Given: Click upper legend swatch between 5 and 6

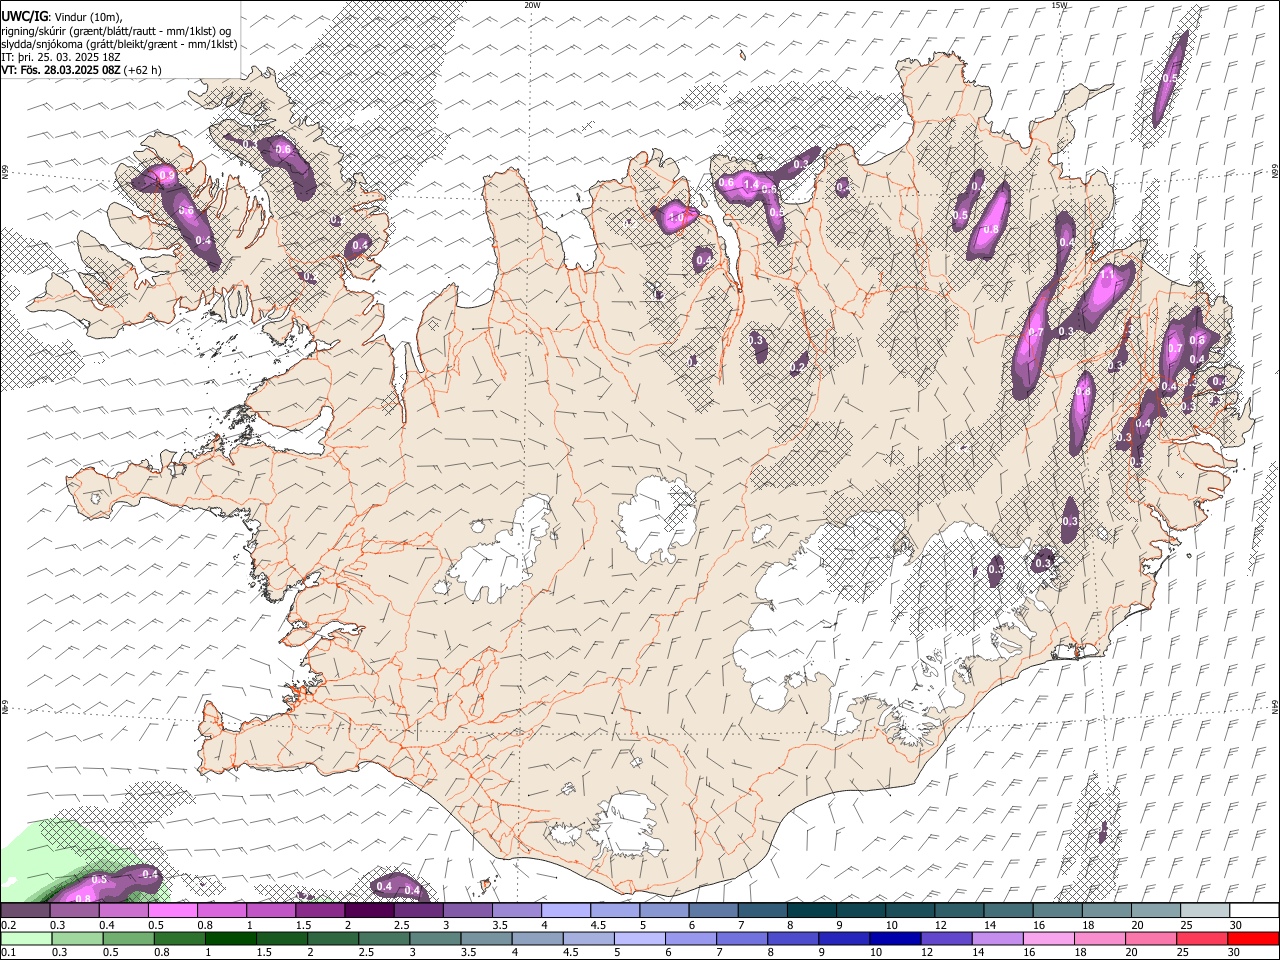Looking at the screenshot, I should pyautogui.click(x=664, y=911).
